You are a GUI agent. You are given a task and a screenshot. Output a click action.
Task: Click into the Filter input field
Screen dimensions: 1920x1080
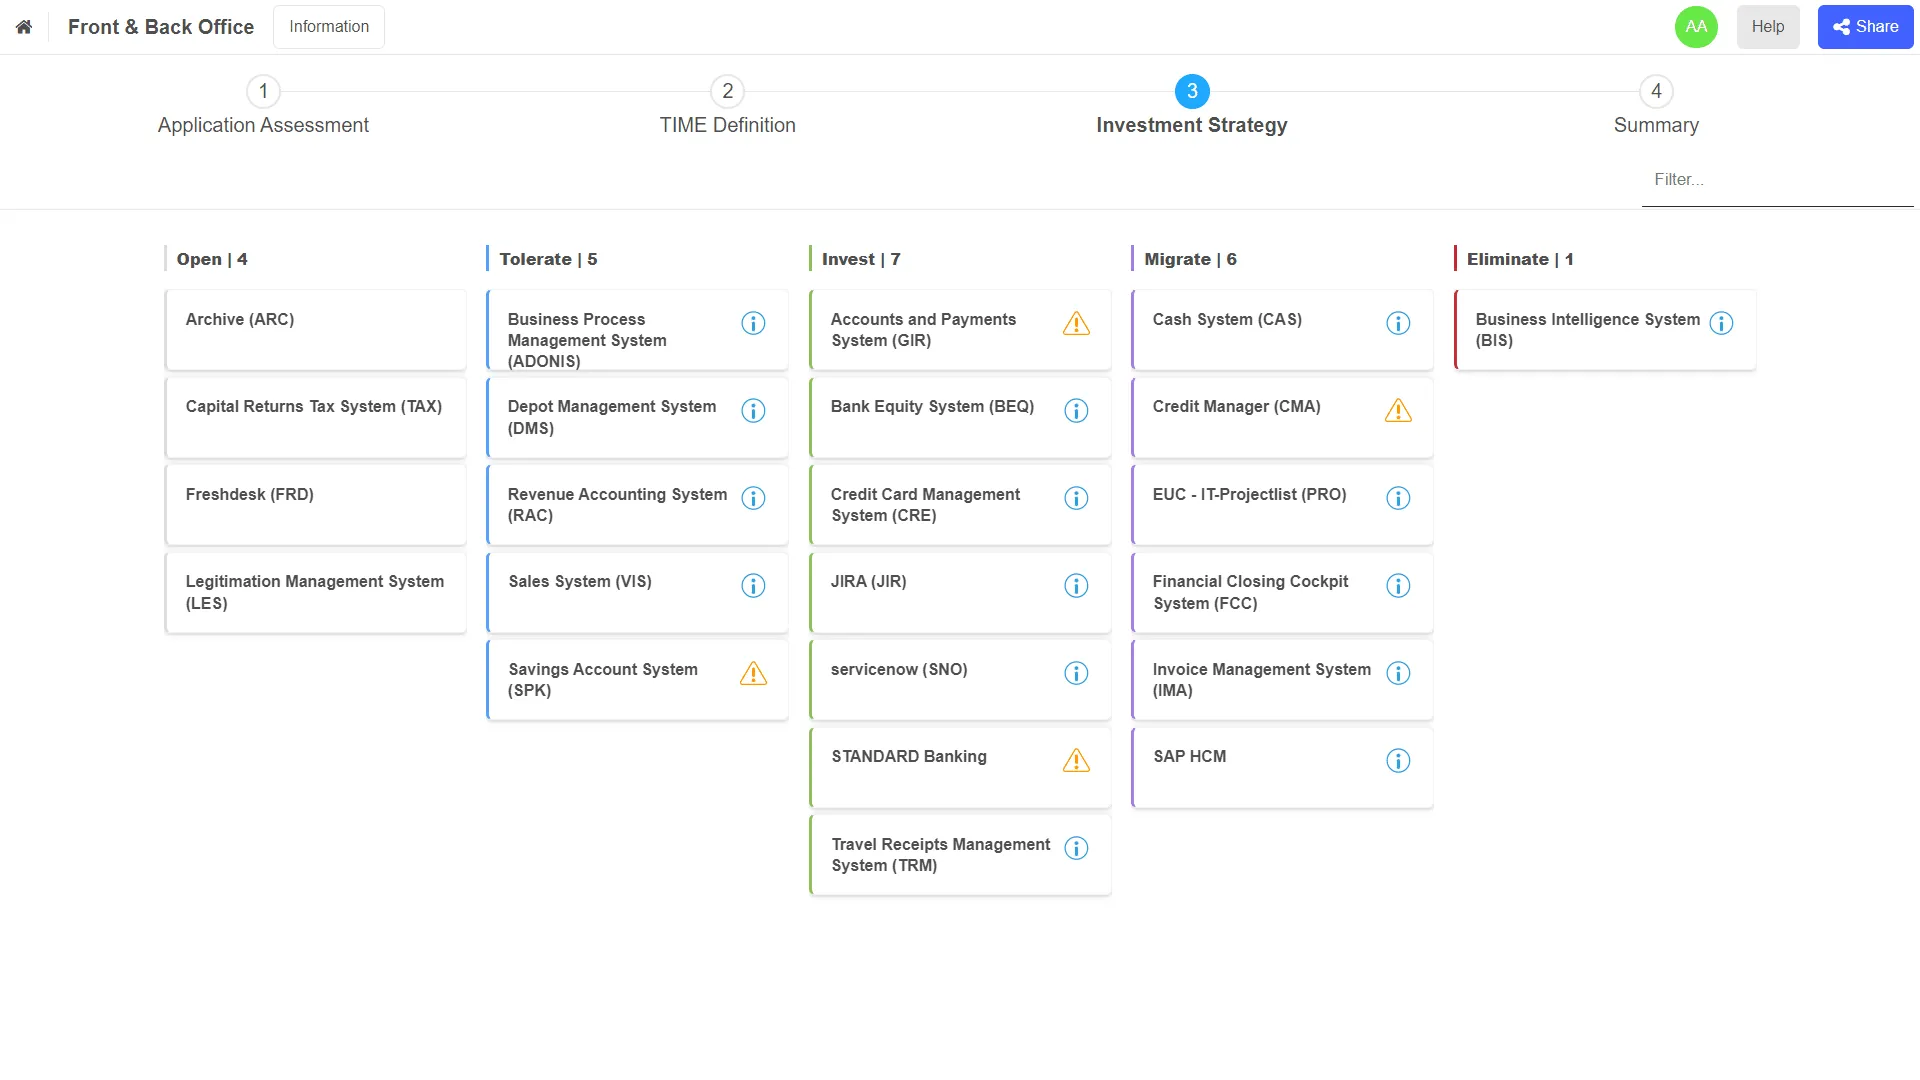[1777, 180]
